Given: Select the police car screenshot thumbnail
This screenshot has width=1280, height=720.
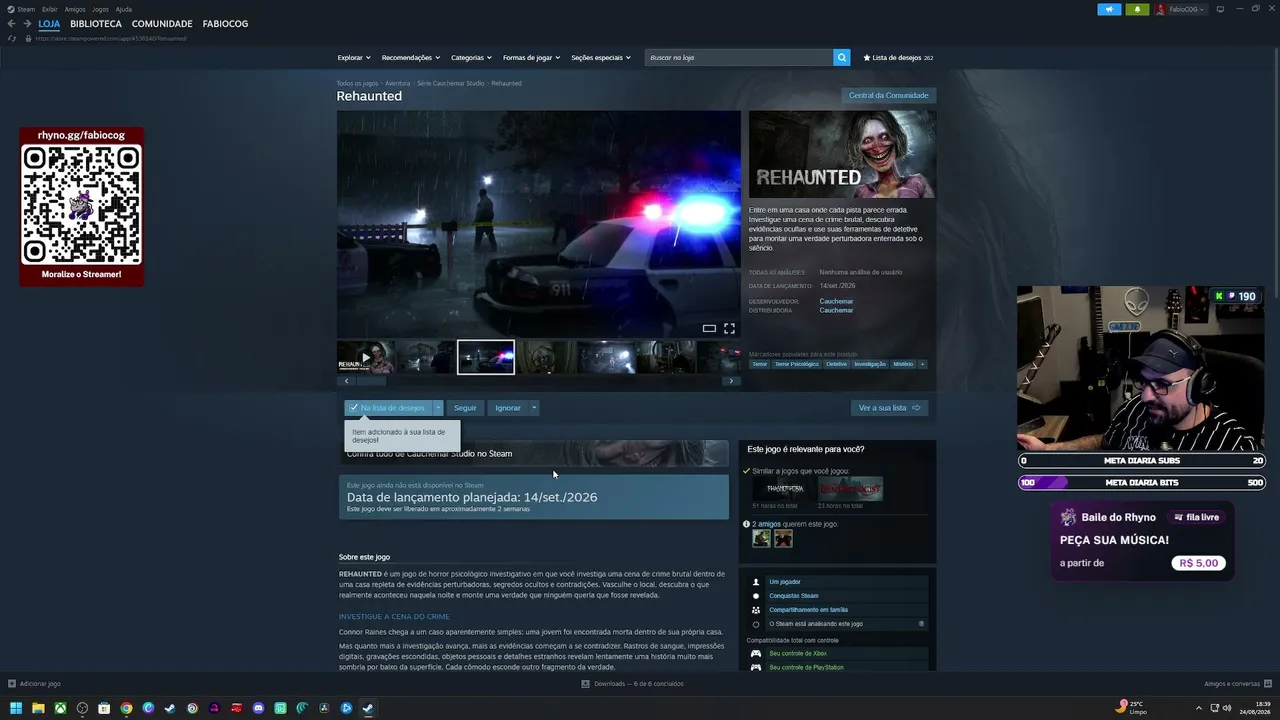Looking at the screenshot, I should (x=486, y=357).
